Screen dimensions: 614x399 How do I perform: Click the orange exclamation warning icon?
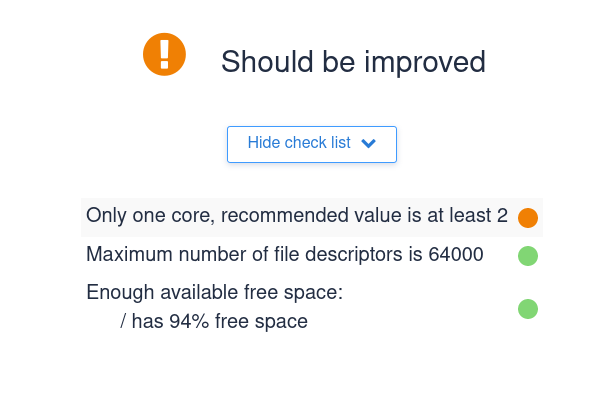coord(164,54)
